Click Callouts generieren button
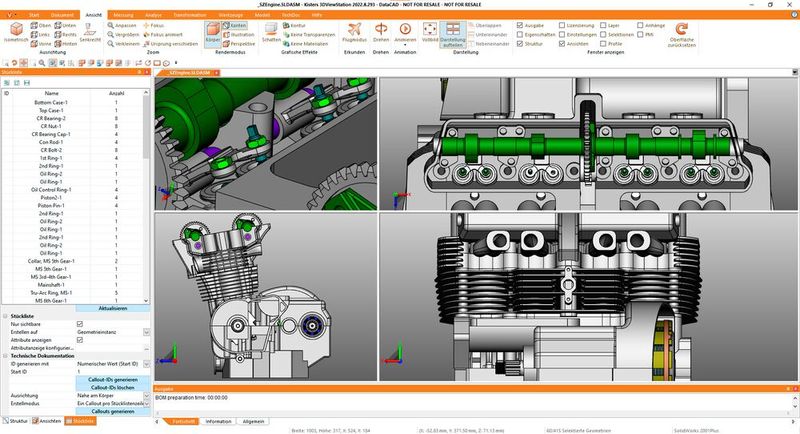The width and height of the screenshot is (800, 434). pos(112,411)
